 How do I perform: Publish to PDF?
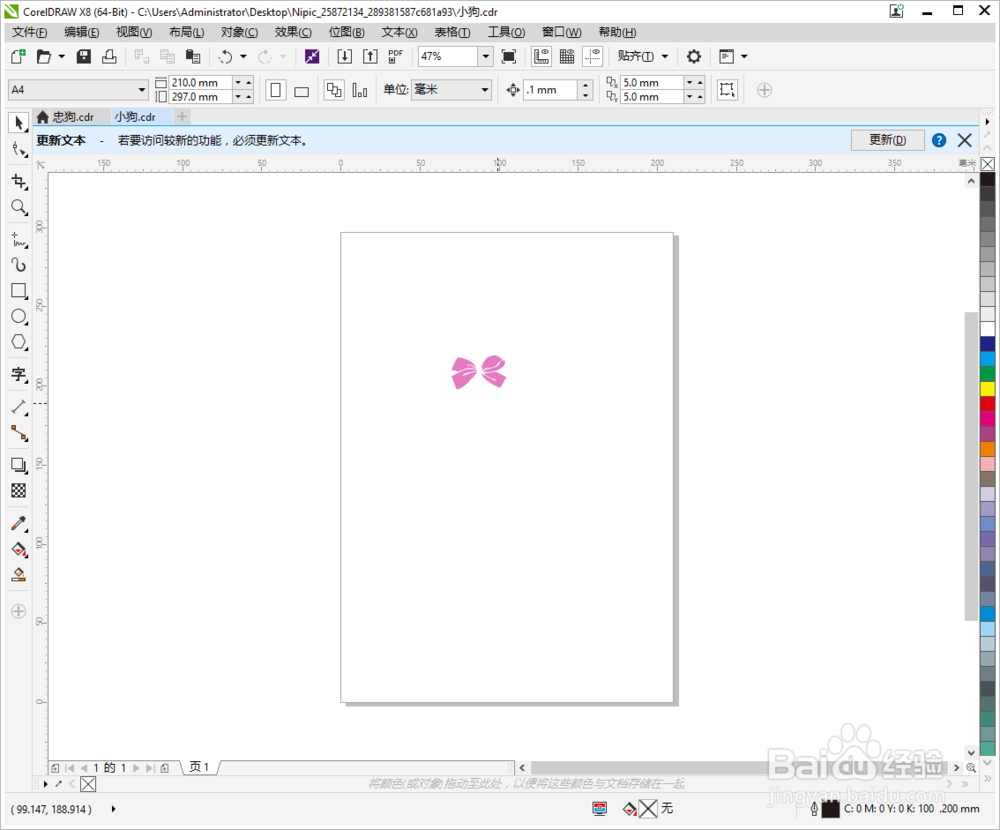pyautogui.click(x=395, y=57)
